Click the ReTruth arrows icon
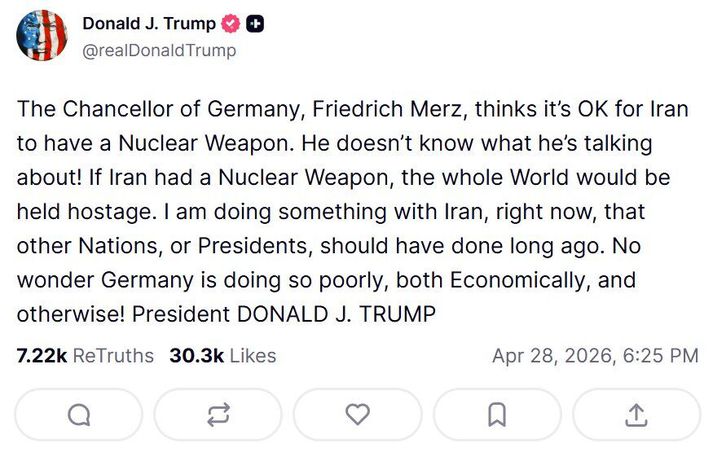The width and height of the screenshot is (713, 452). (218, 414)
